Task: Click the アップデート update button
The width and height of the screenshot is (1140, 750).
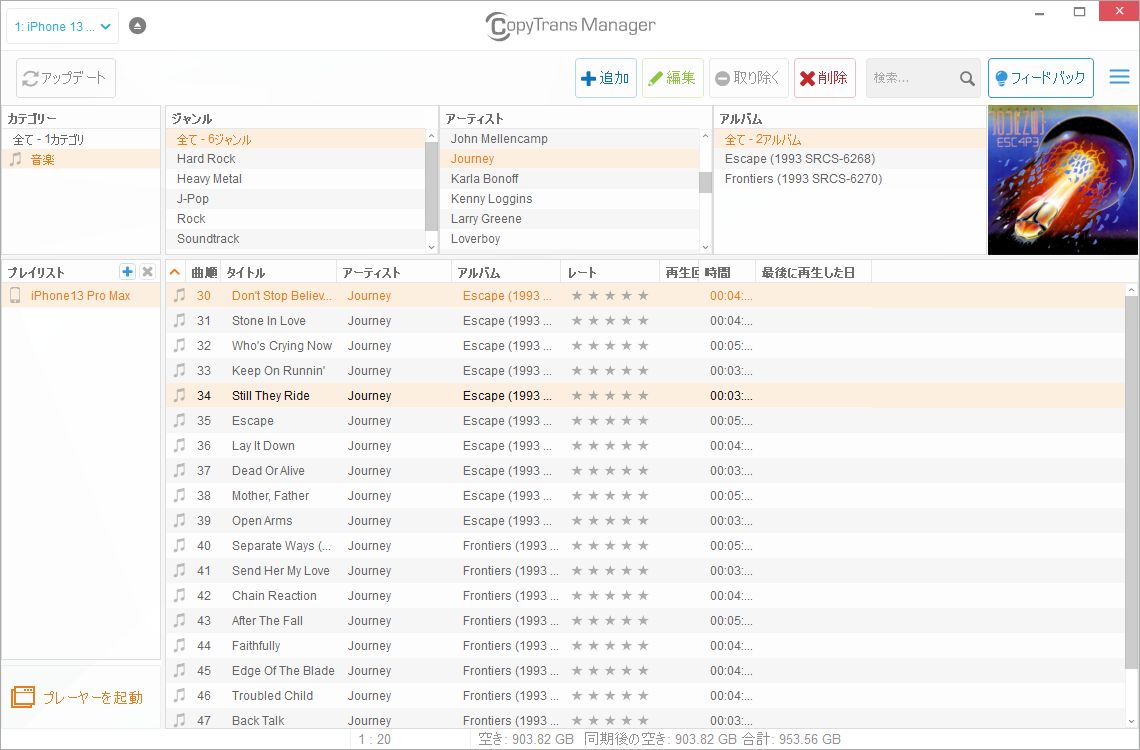Action: 64,76
